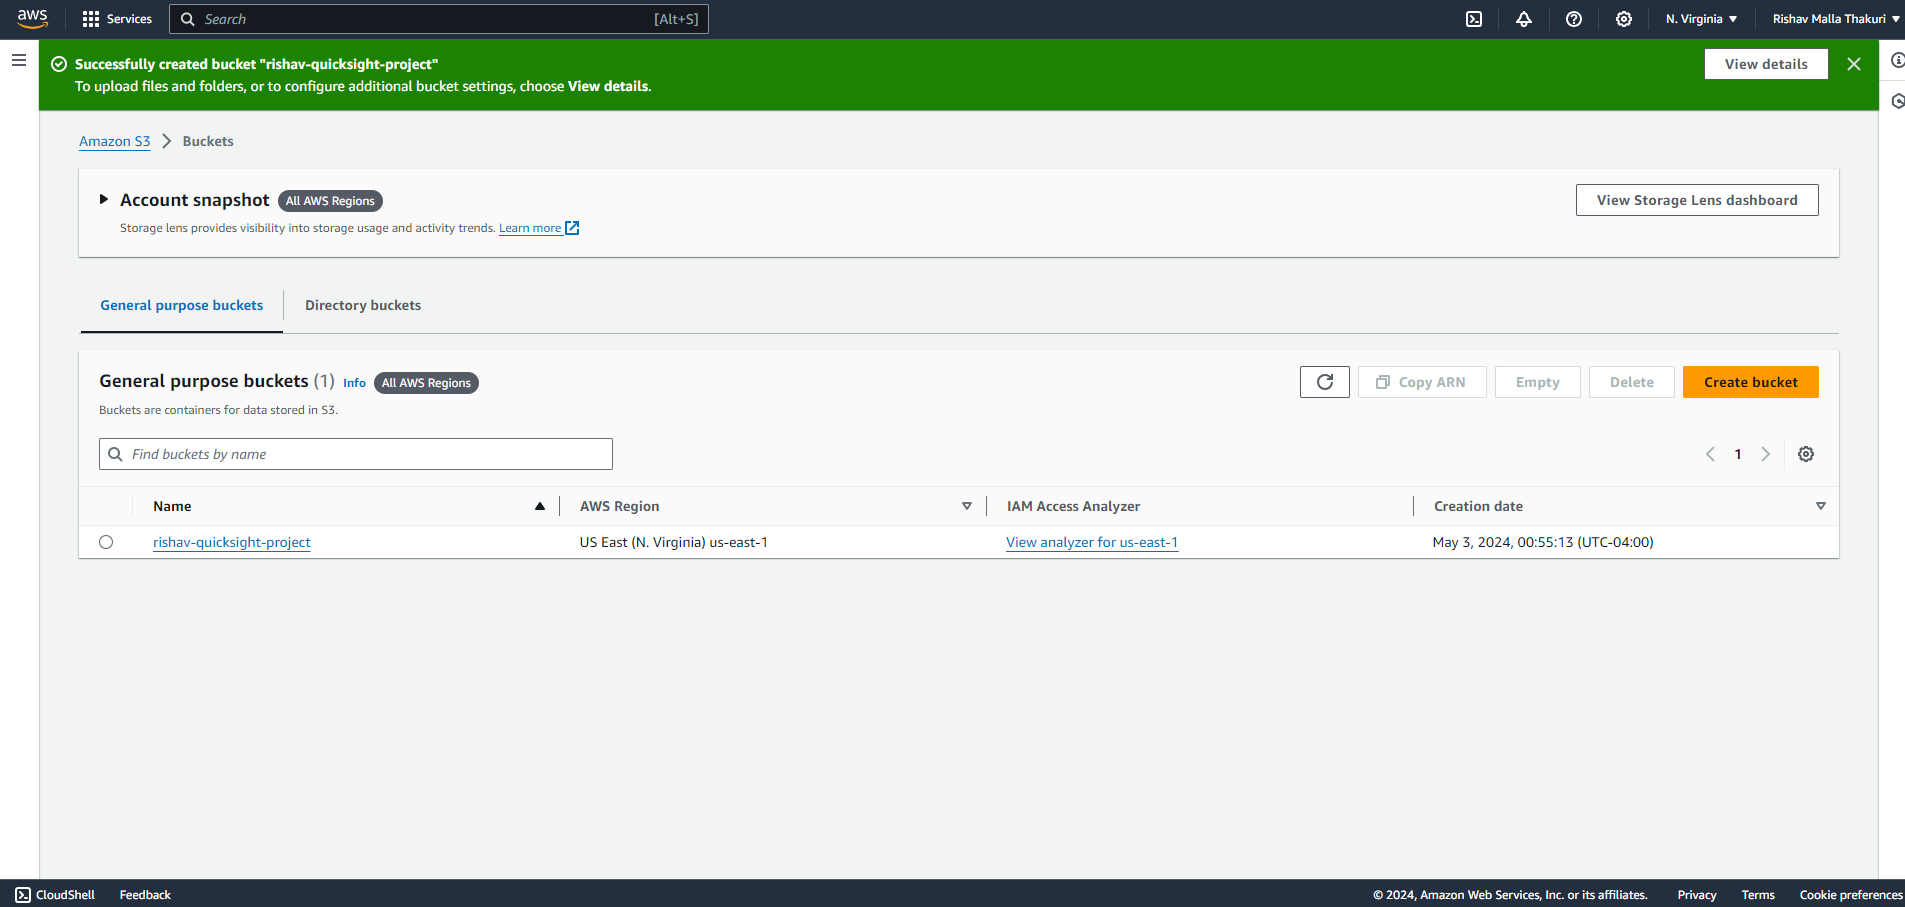
Task: Open the help question mark icon
Action: click(x=1574, y=19)
